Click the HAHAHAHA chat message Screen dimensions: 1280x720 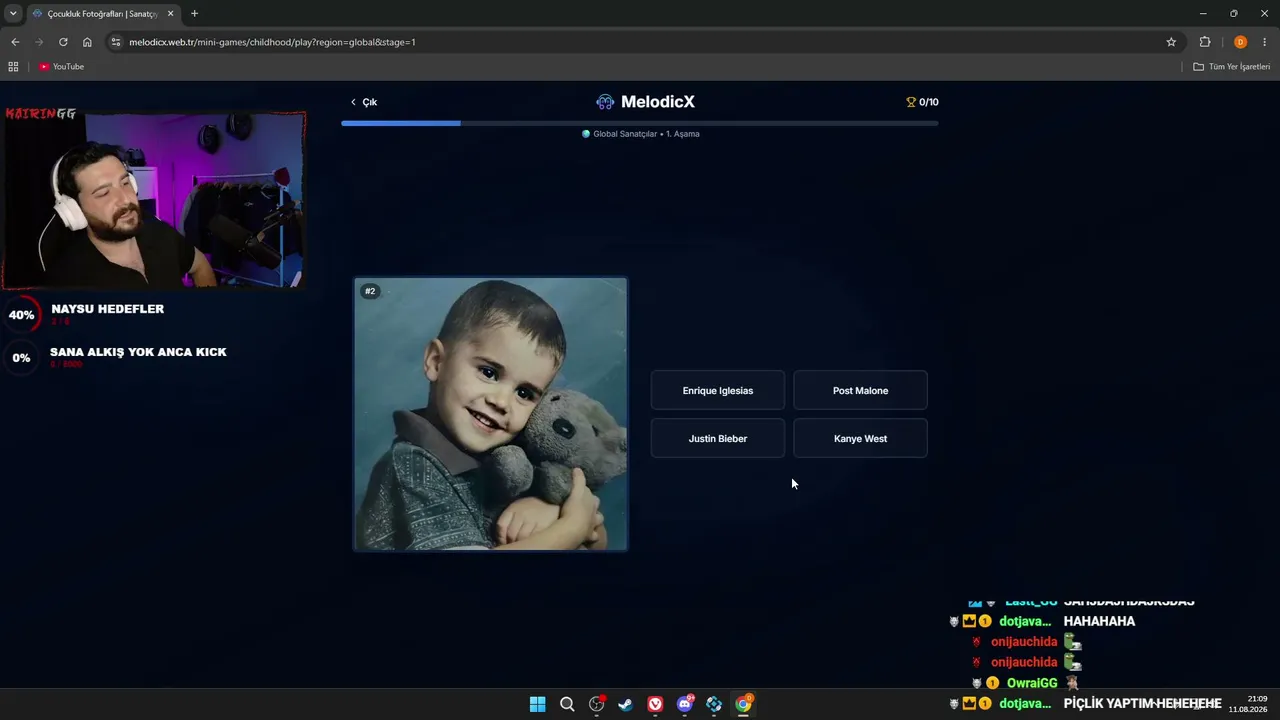coord(1099,621)
